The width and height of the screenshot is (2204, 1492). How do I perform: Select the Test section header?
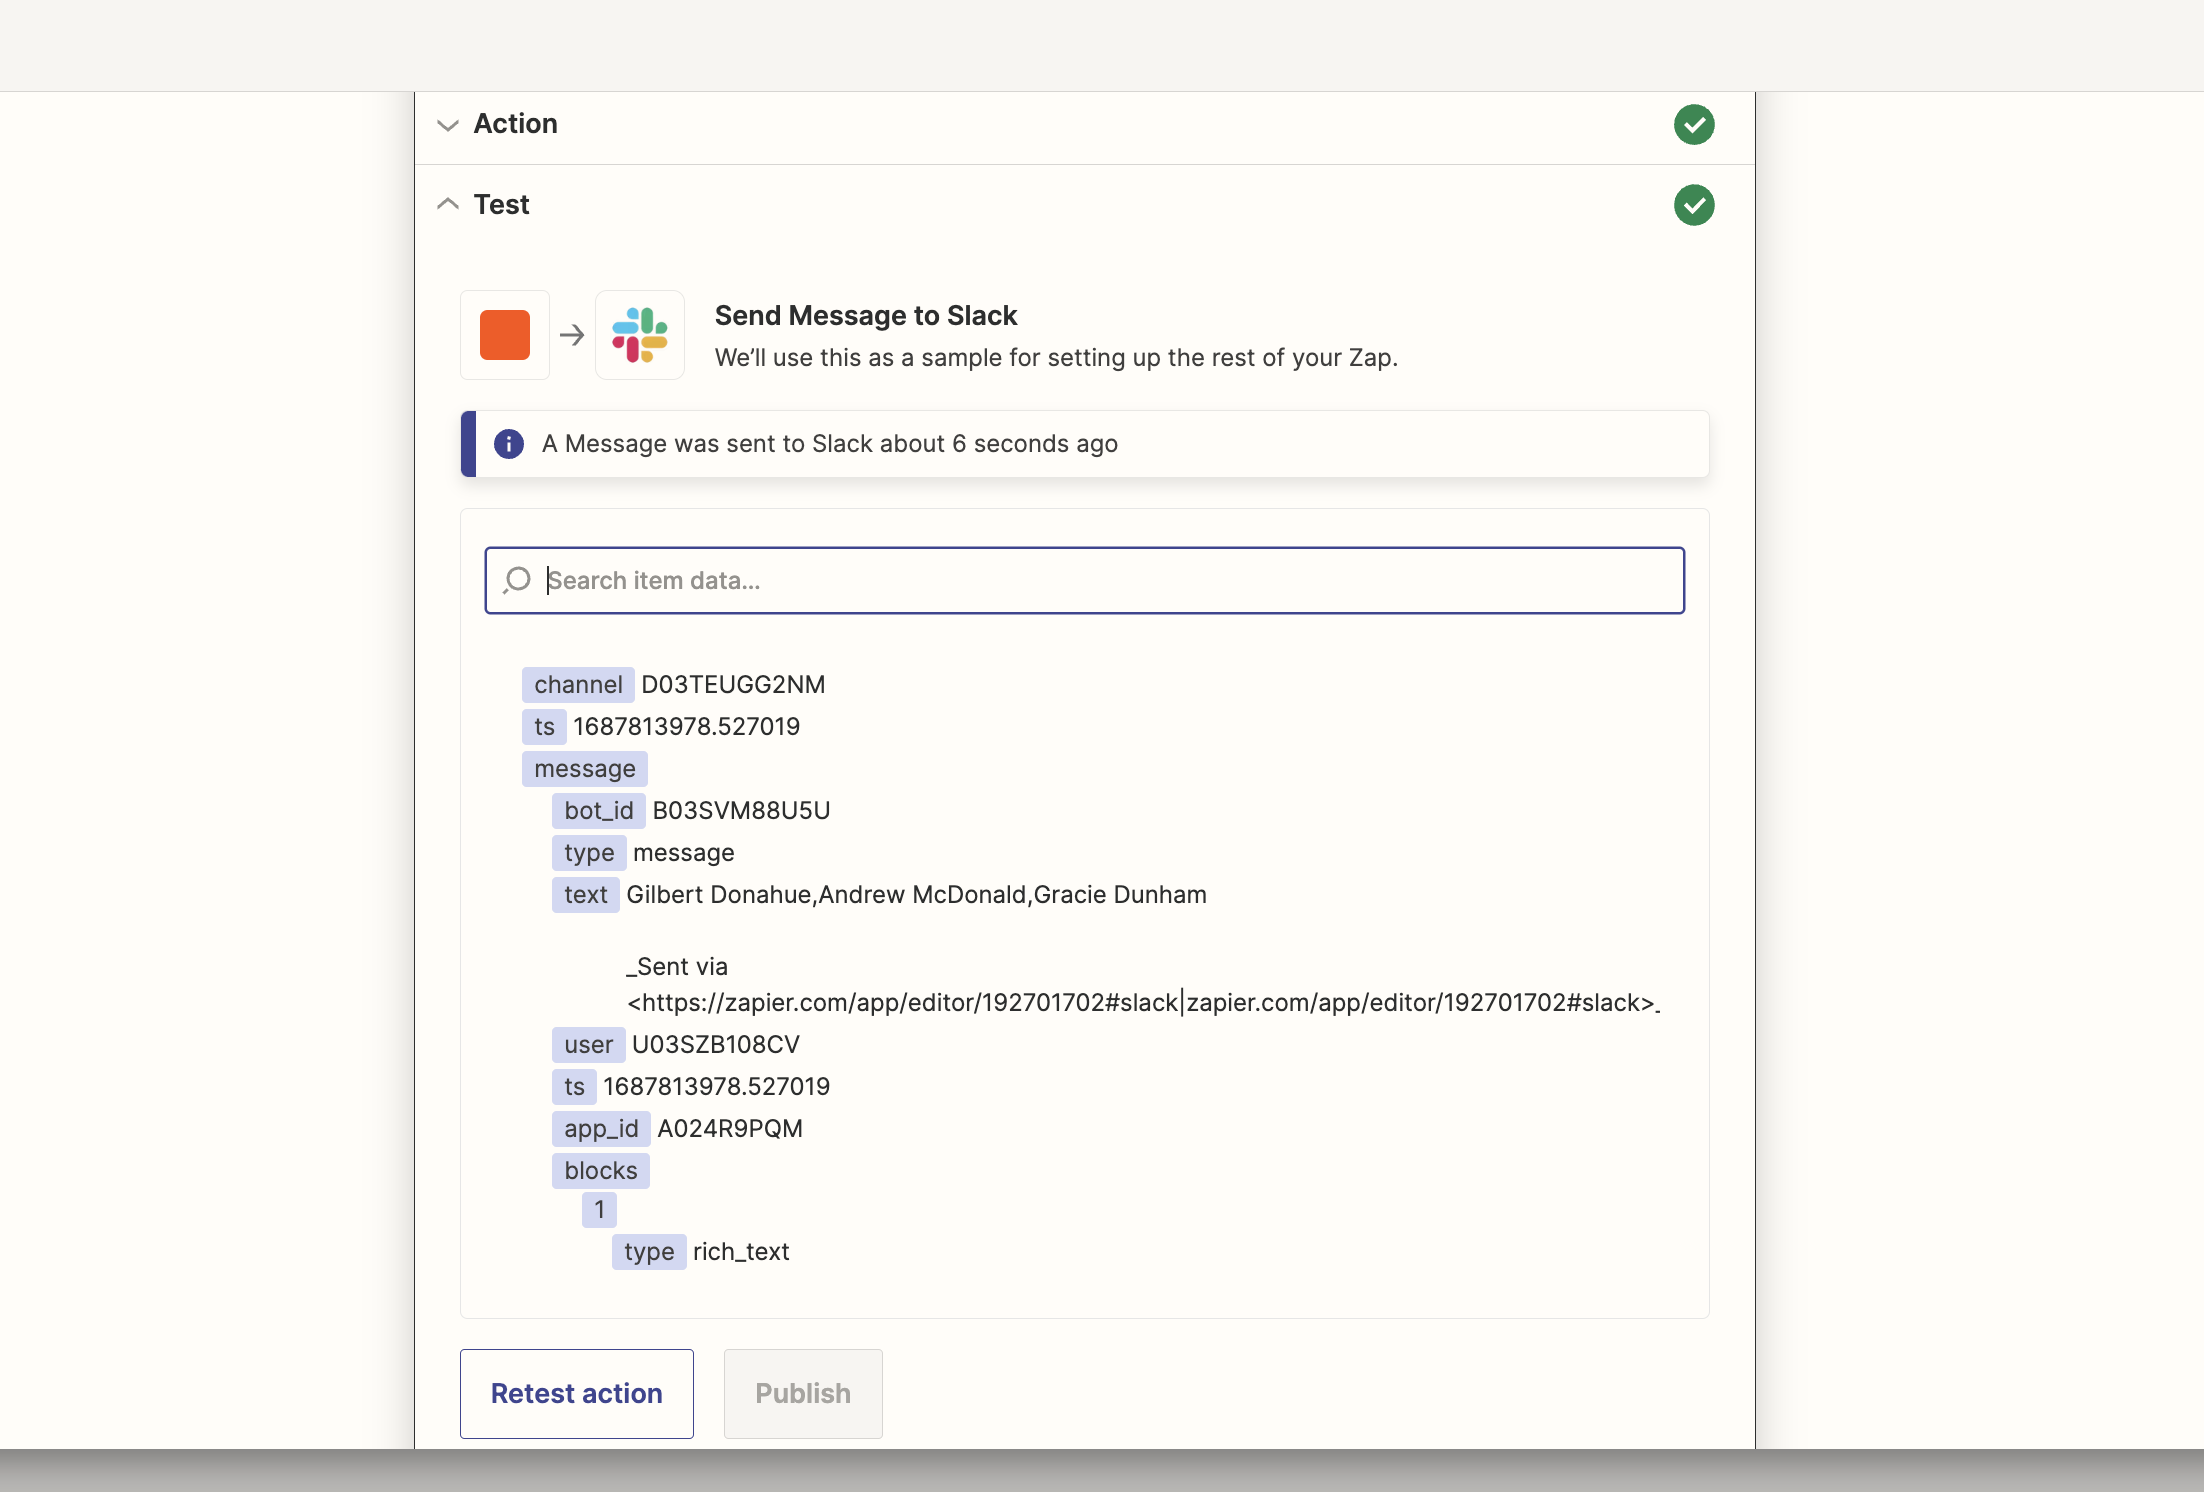tap(501, 205)
